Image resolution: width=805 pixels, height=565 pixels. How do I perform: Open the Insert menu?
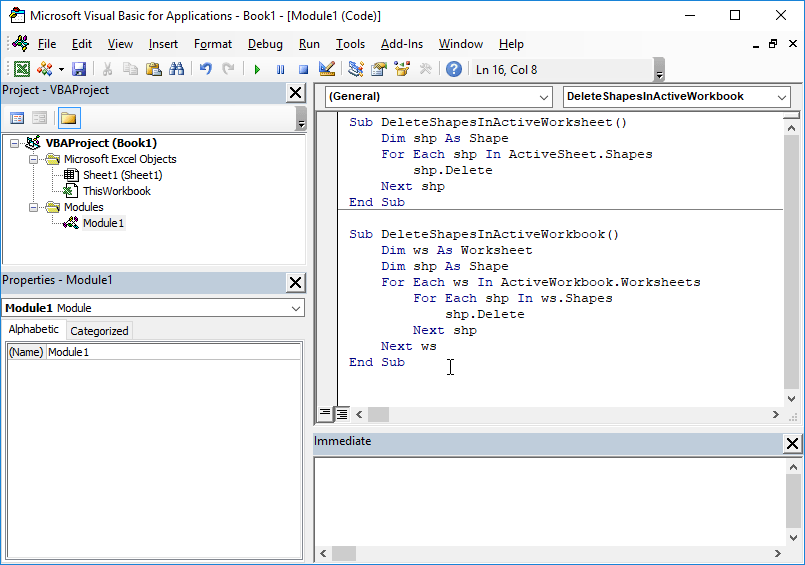coord(163,44)
